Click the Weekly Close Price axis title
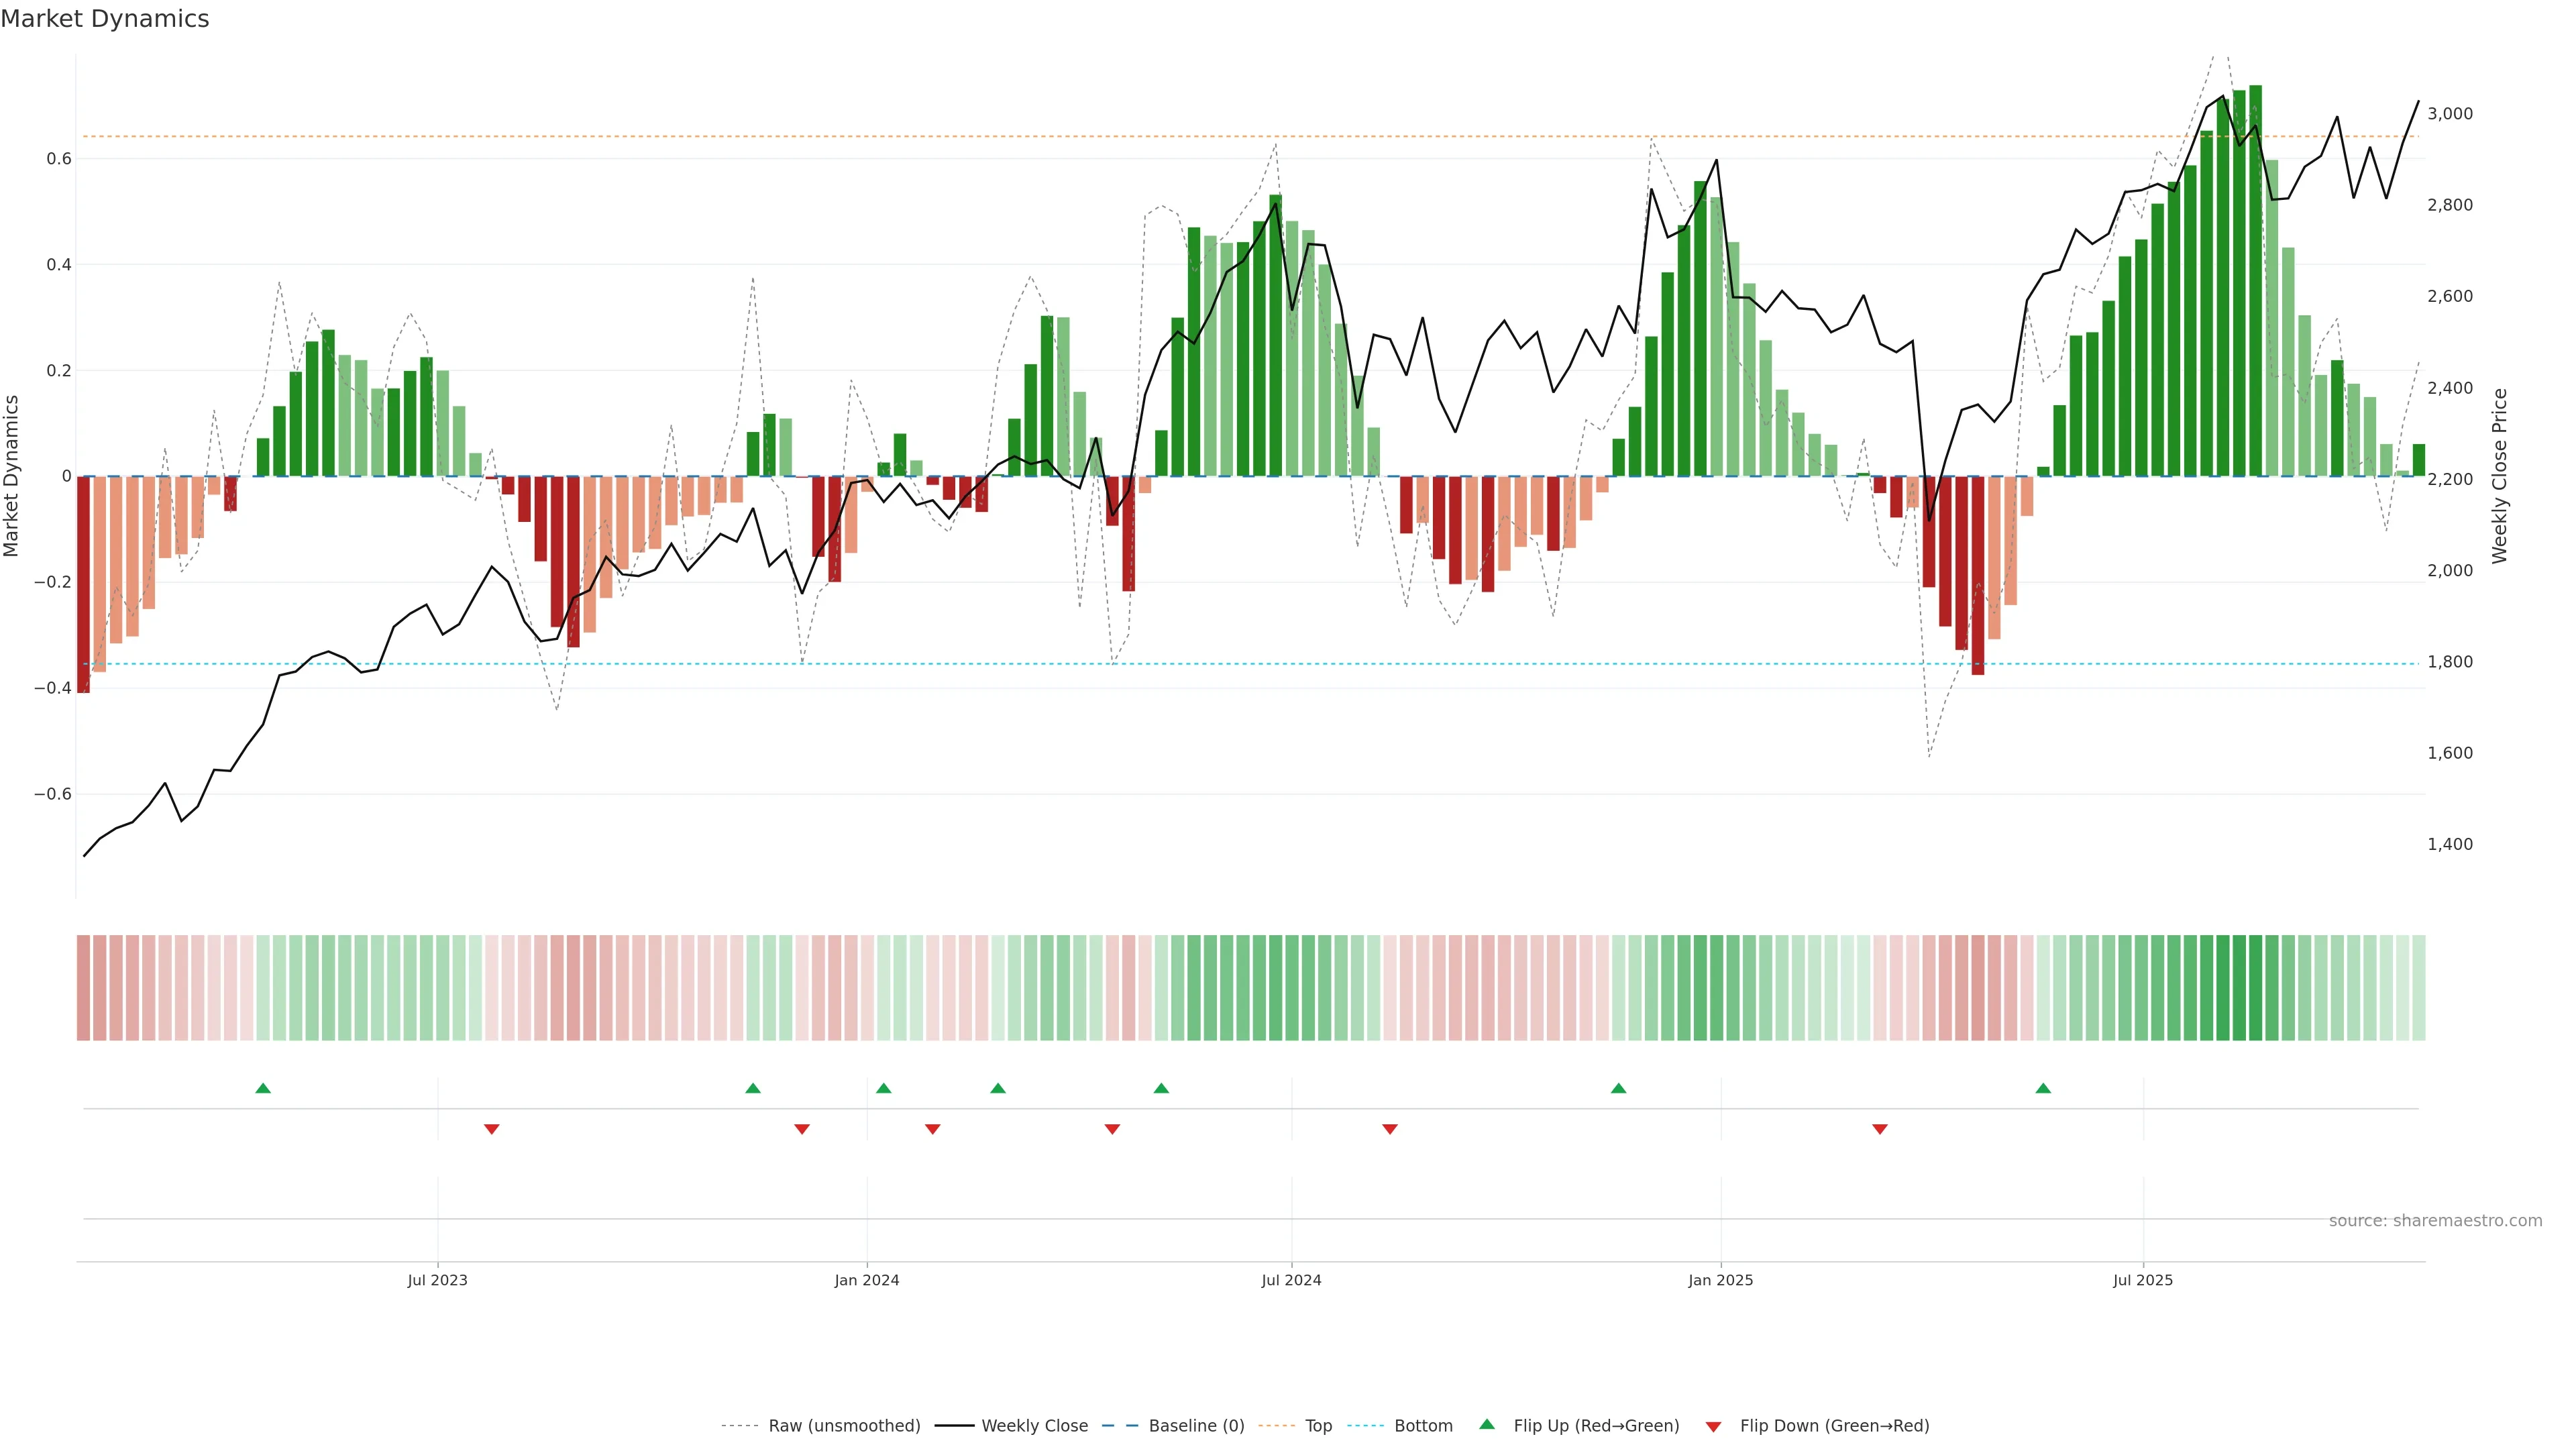The image size is (2576, 1449). pyautogui.click(x=2499, y=476)
